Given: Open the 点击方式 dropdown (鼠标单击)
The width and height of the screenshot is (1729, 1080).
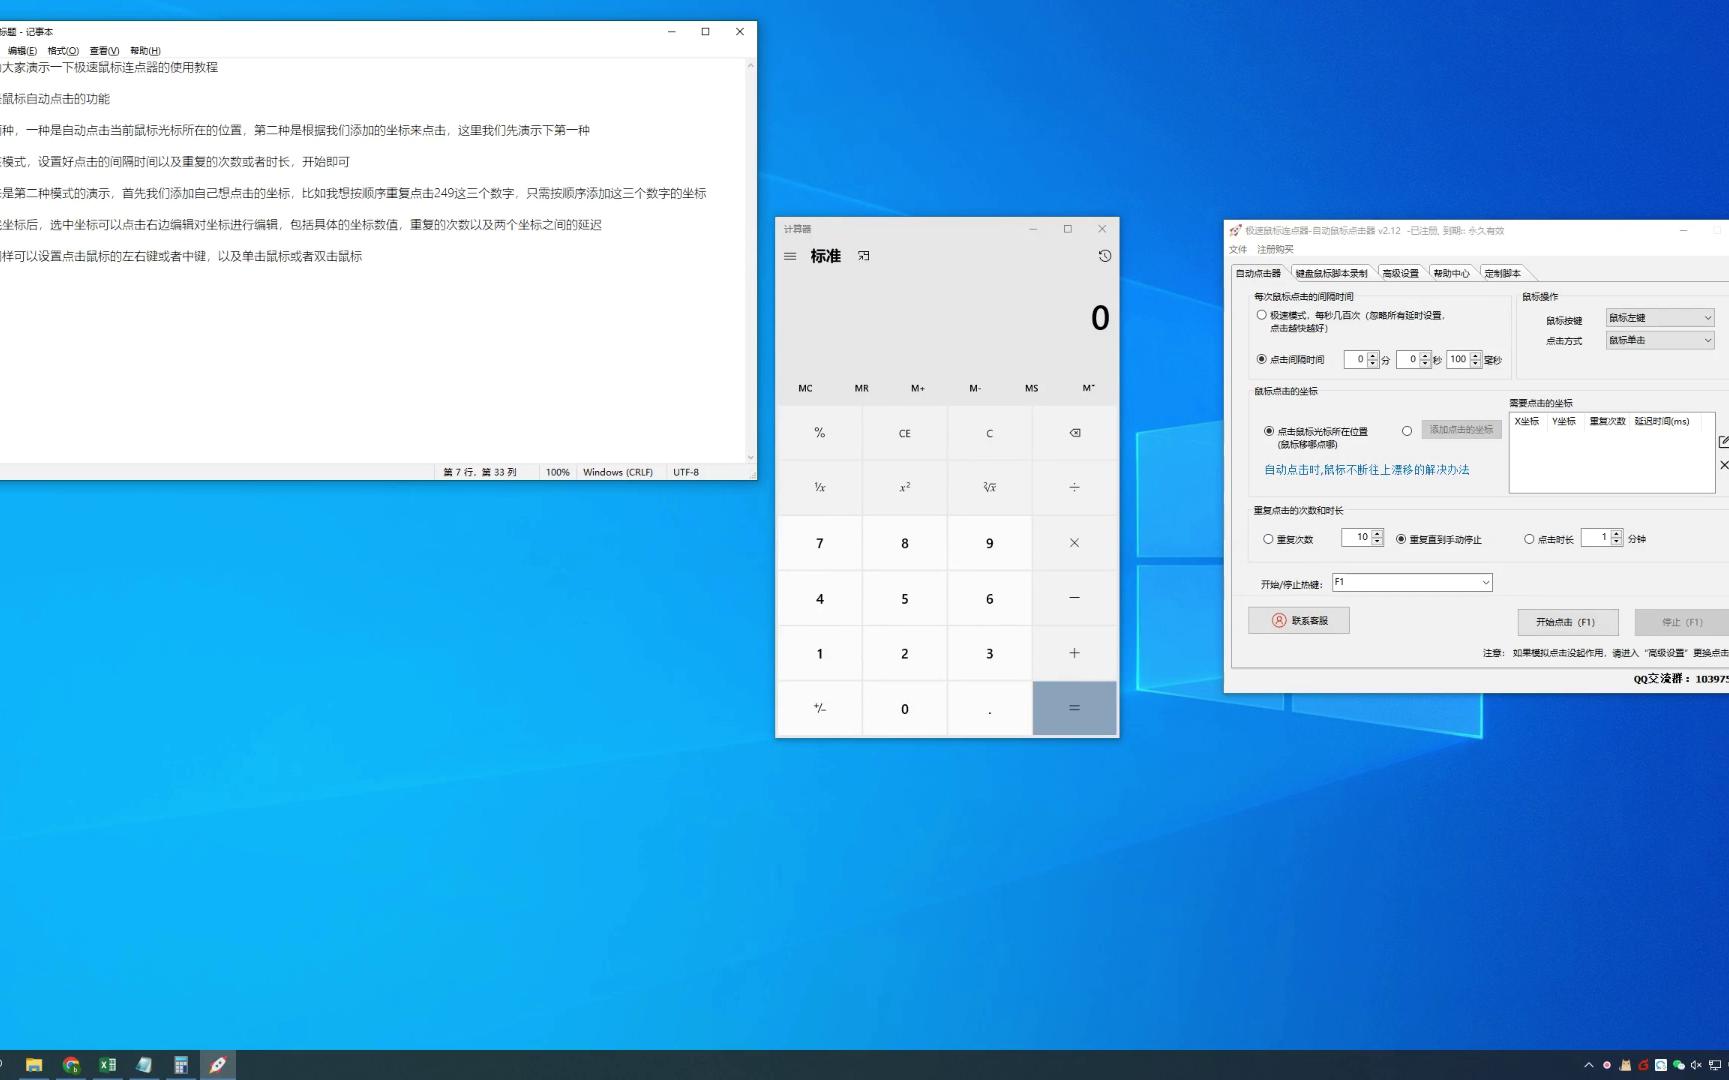Looking at the screenshot, I should (1660, 340).
